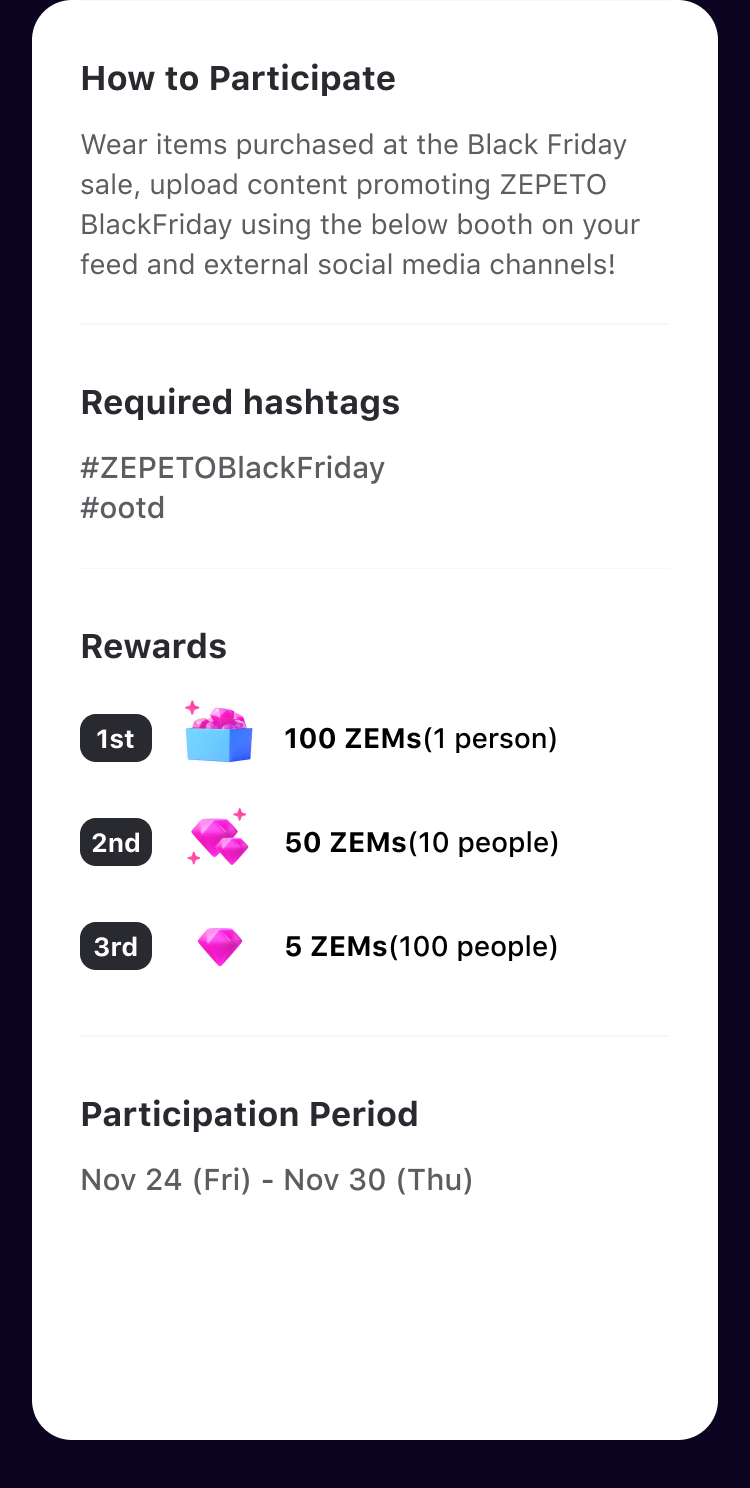Click the 50 ZEMs reward text
Screen dimensions: 750x1488
point(346,843)
